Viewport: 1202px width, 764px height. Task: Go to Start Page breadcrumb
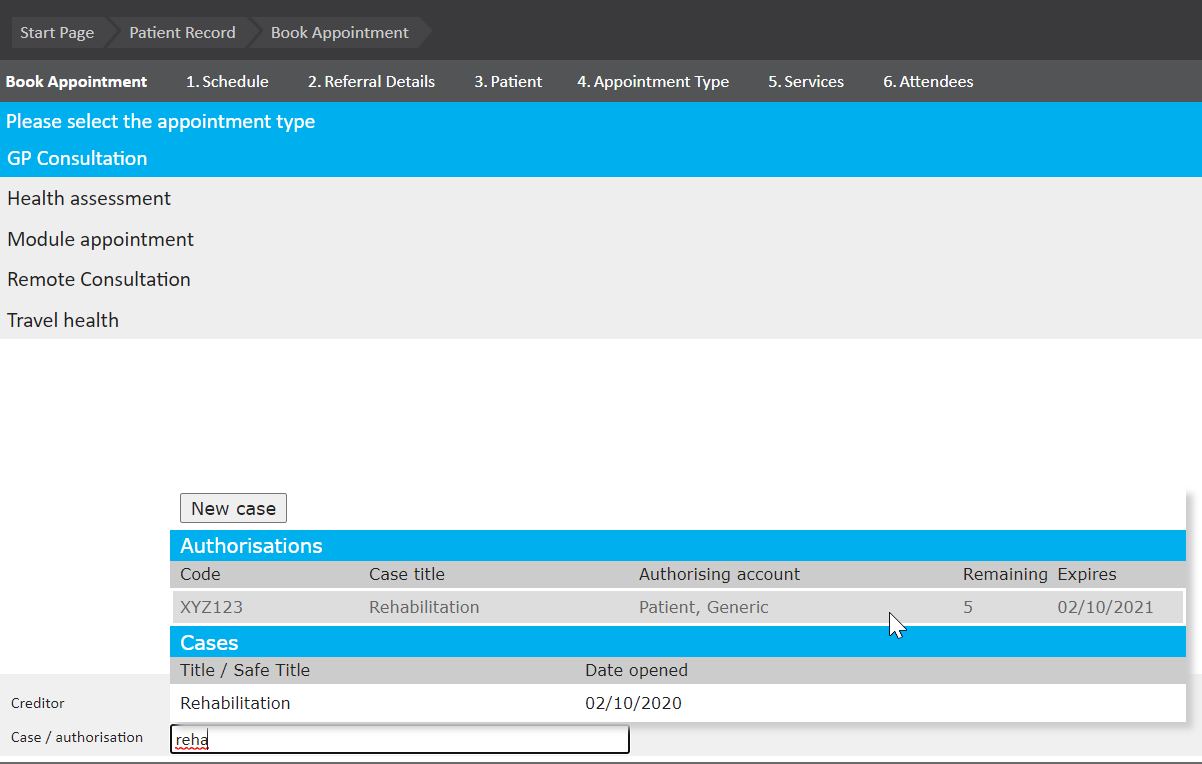click(x=57, y=33)
